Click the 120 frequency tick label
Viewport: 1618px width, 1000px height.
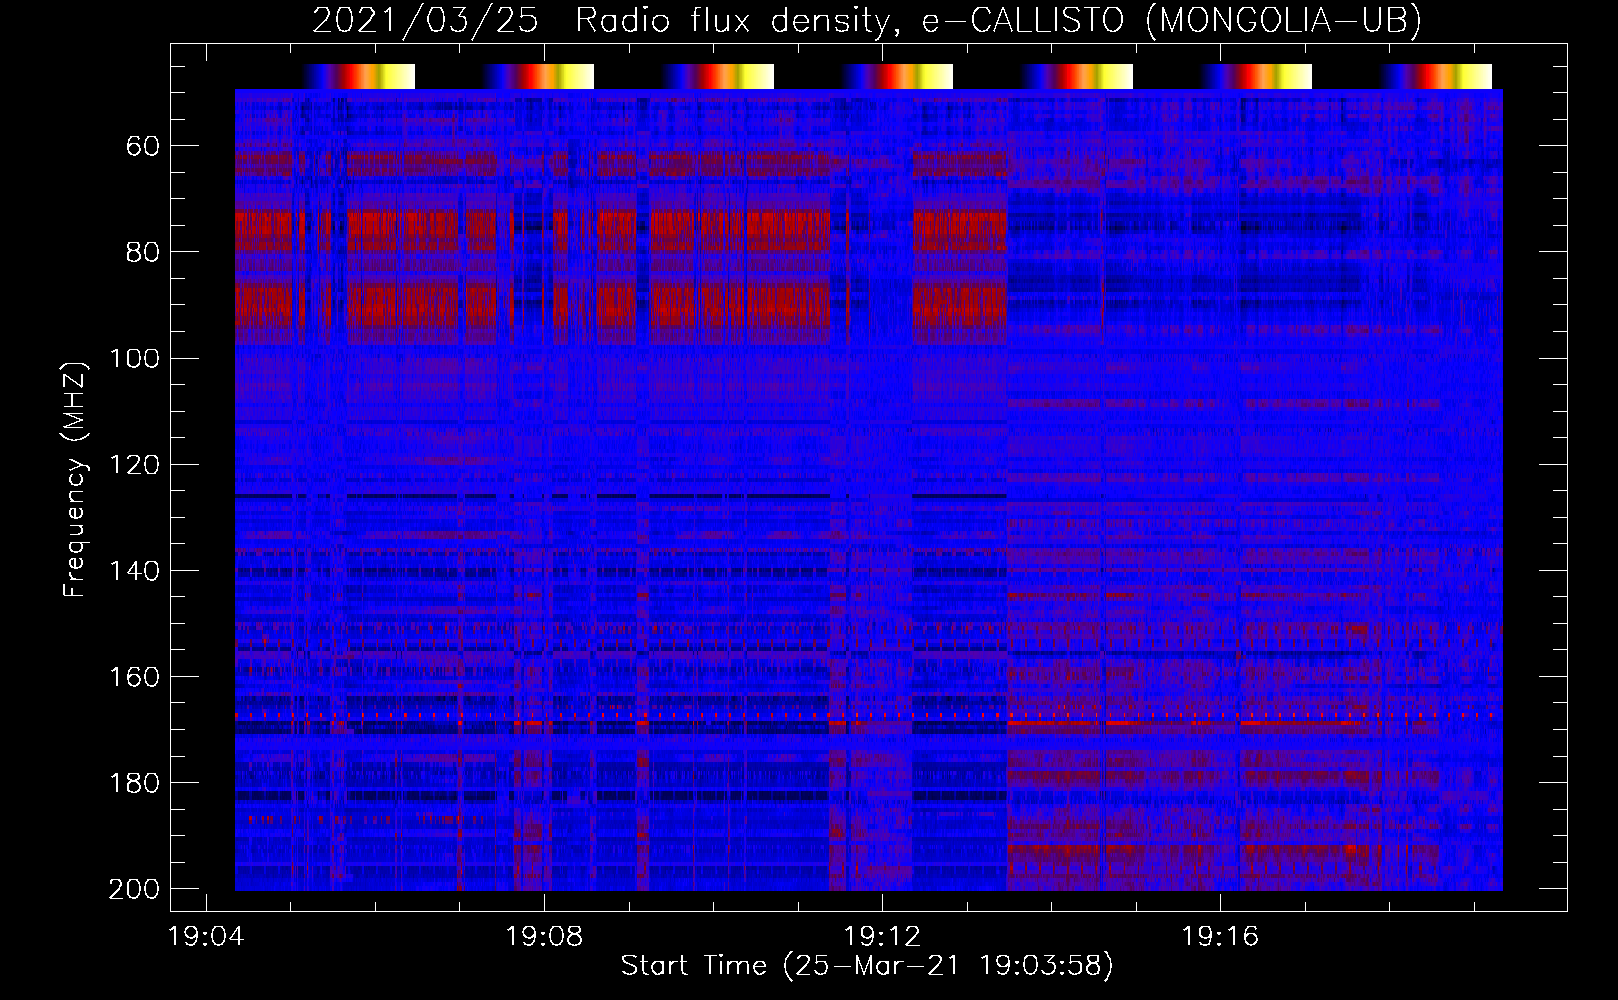click(x=134, y=464)
